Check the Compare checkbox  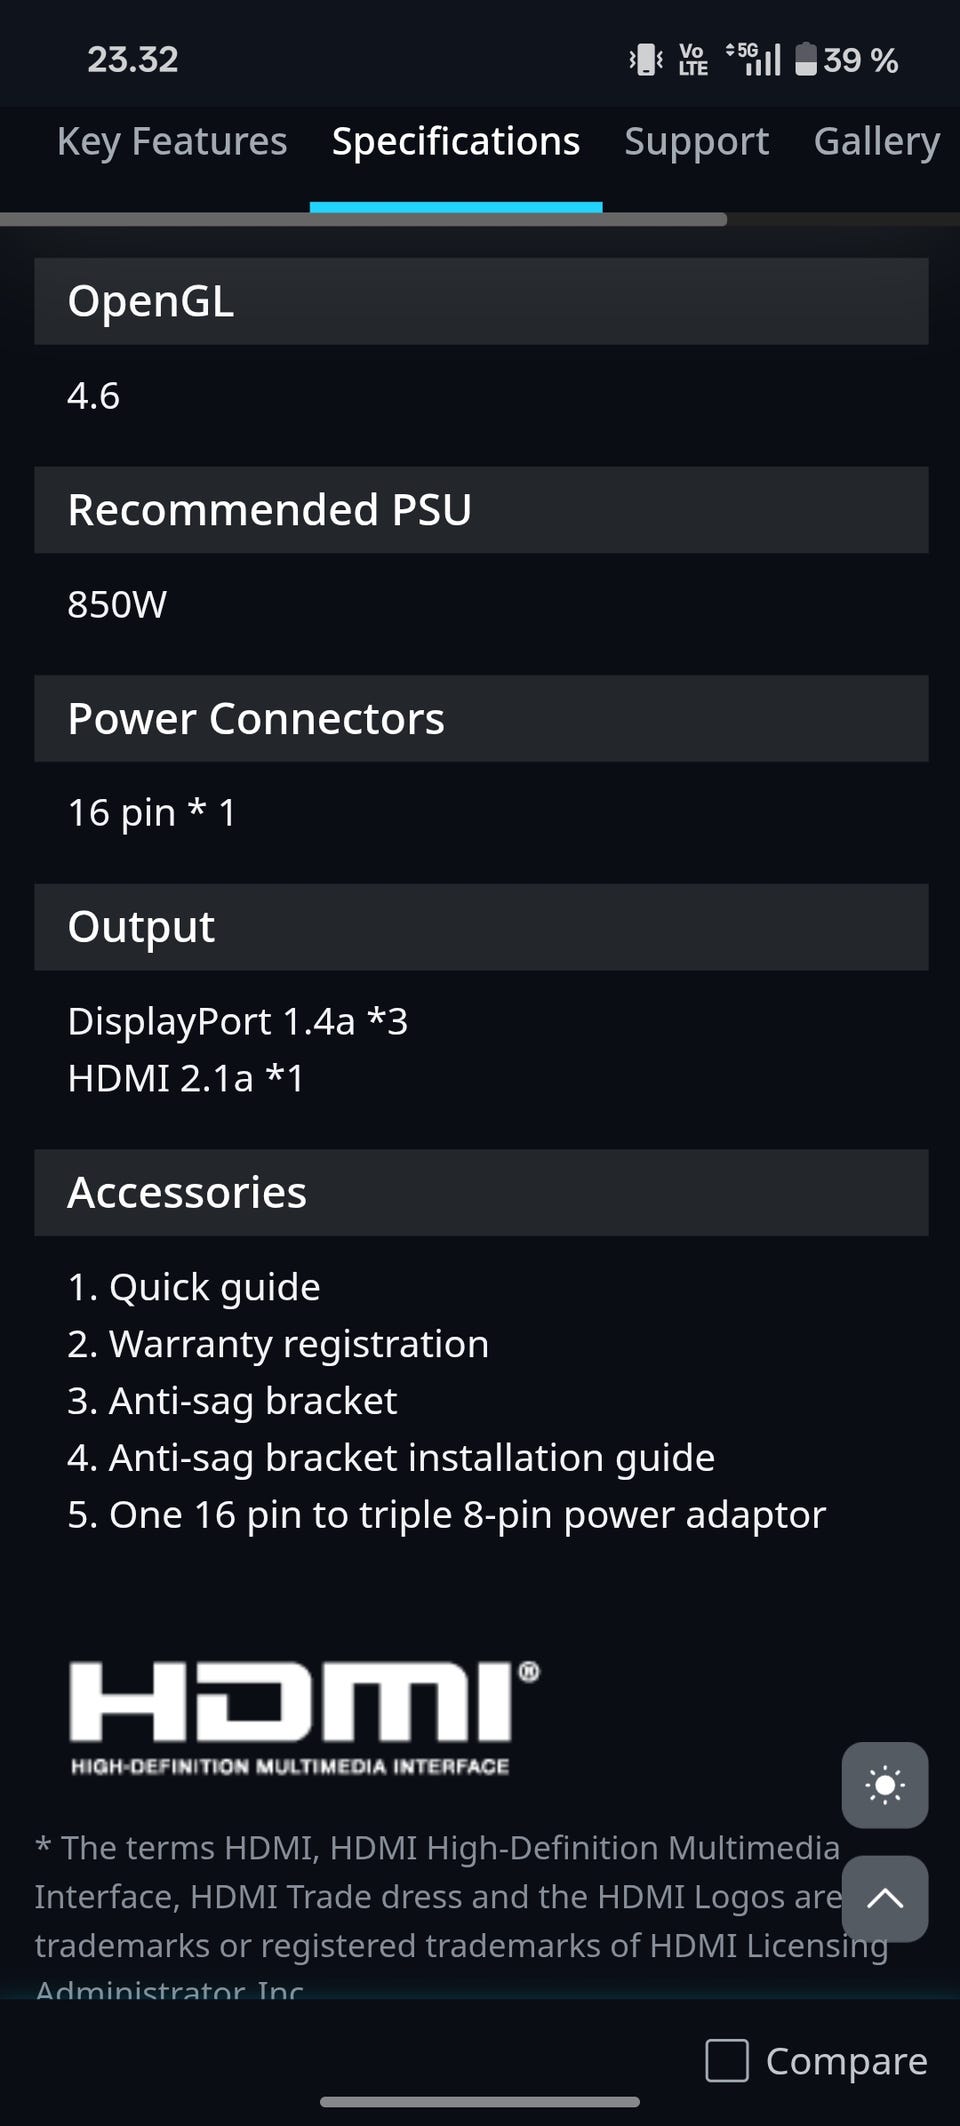pos(727,2061)
